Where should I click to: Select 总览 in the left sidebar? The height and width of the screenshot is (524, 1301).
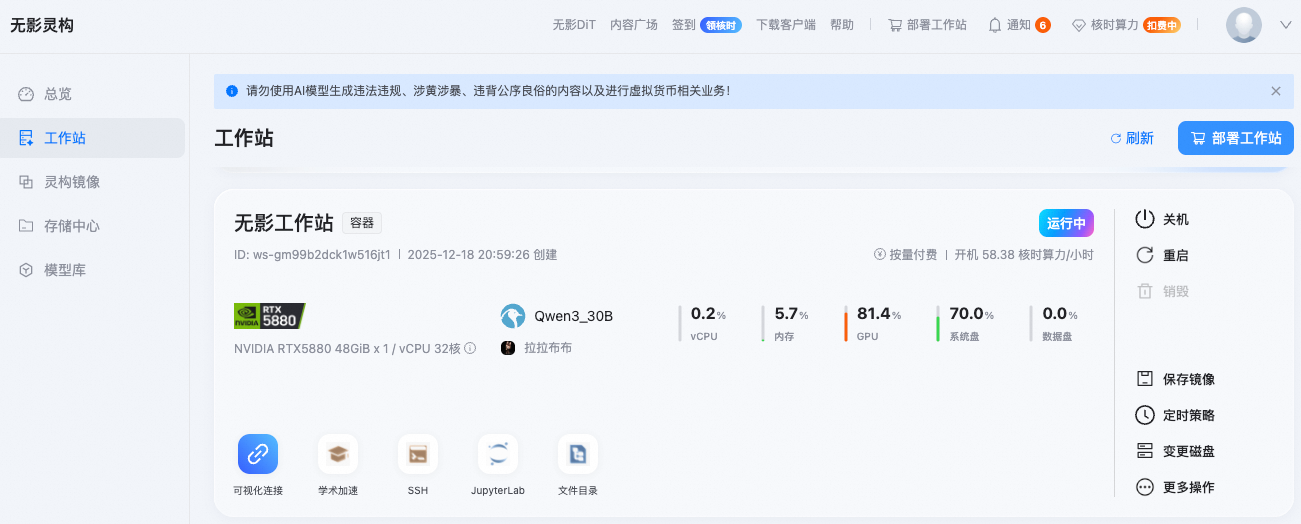(58, 94)
